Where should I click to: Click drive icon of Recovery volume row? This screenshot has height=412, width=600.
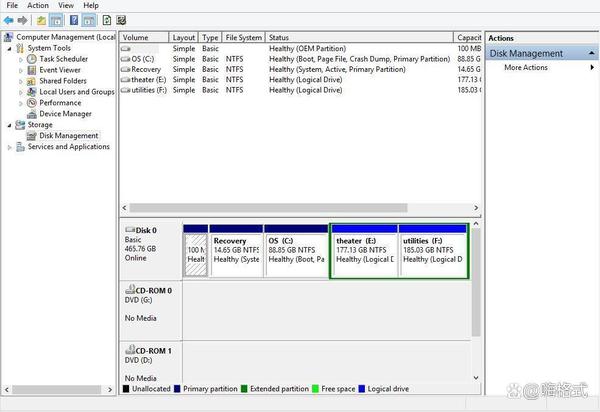click(126, 70)
